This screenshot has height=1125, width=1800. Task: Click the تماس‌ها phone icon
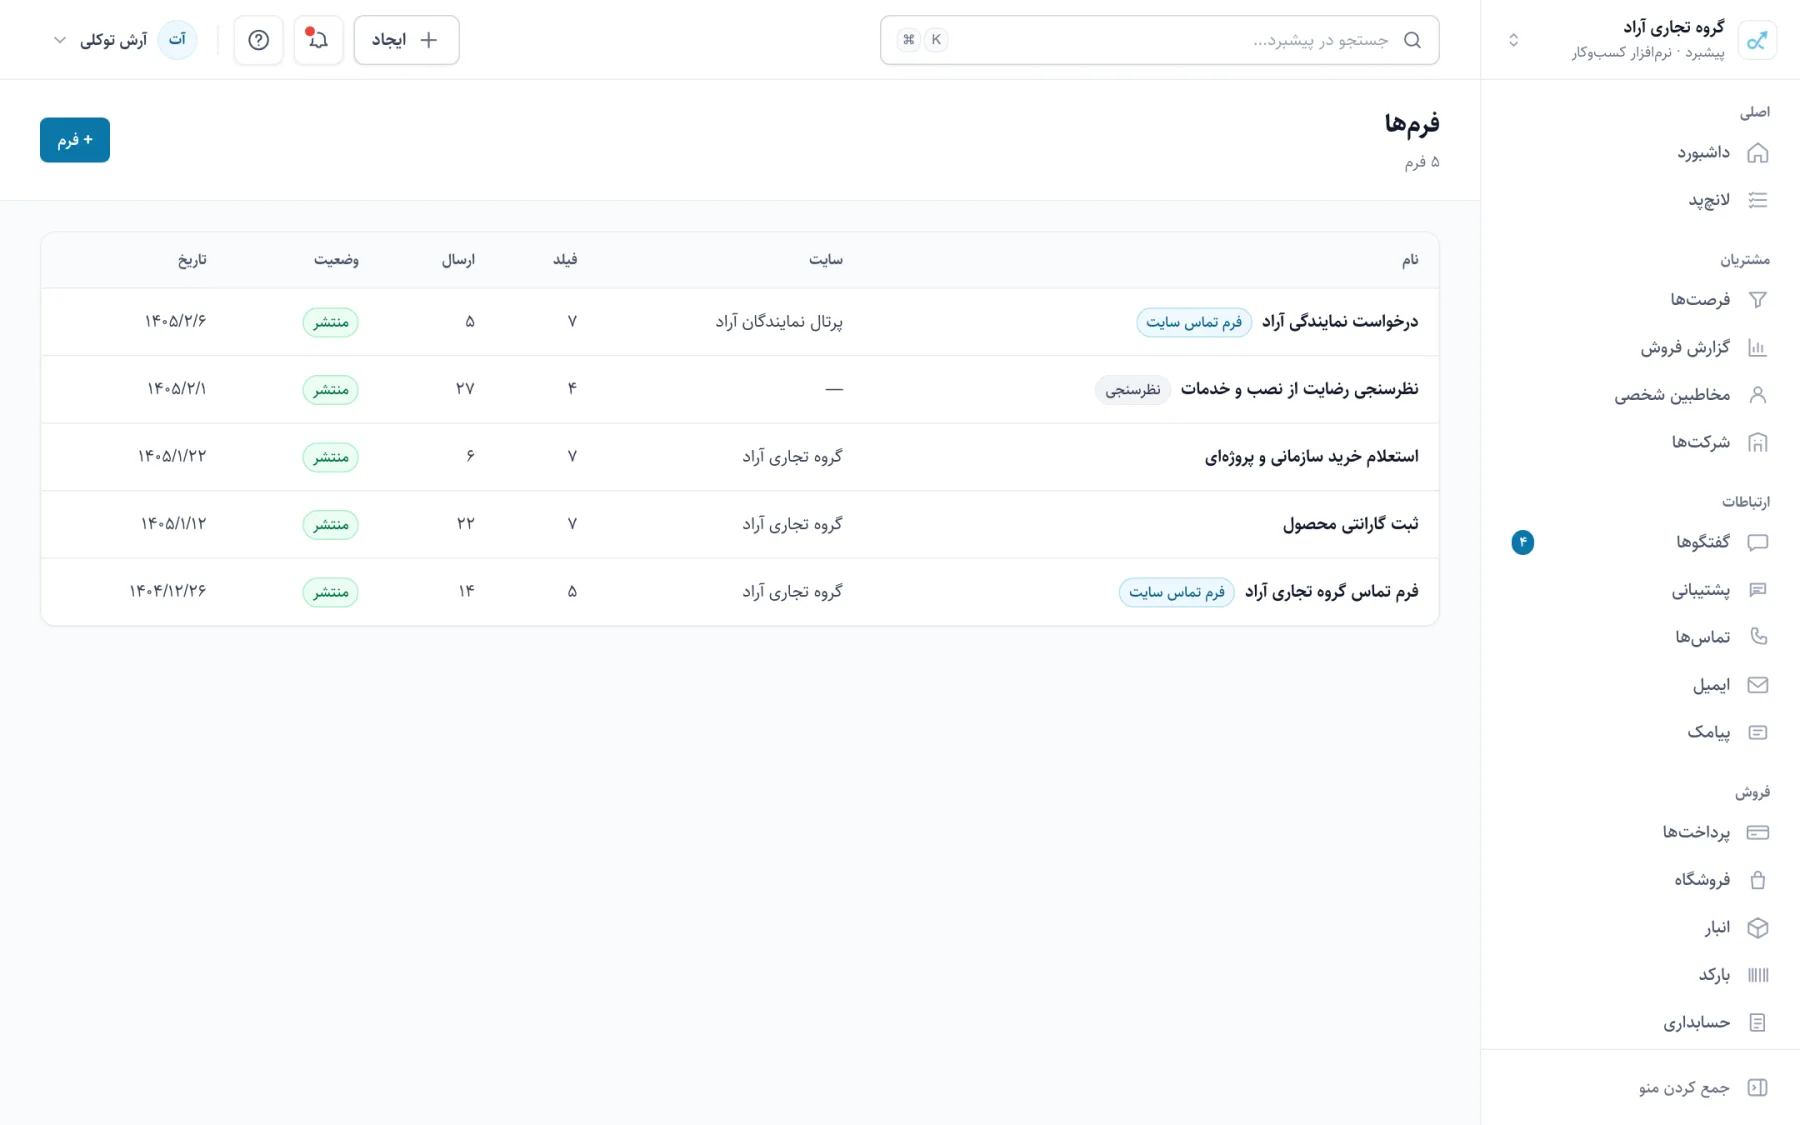coord(1757,637)
